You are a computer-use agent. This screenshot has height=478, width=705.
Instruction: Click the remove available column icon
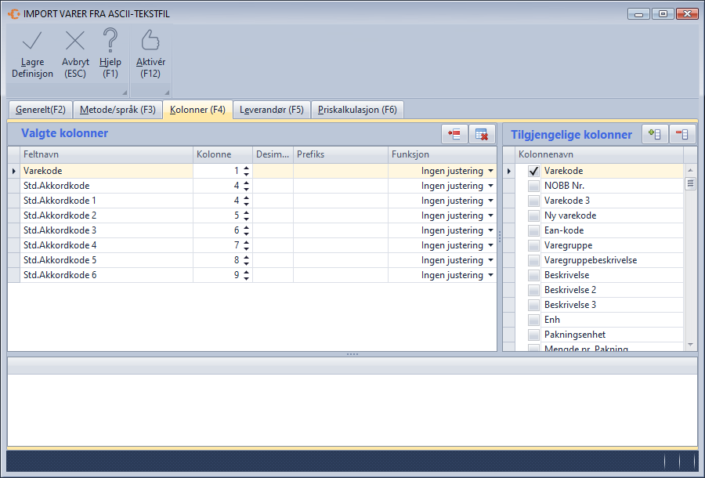pos(682,134)
